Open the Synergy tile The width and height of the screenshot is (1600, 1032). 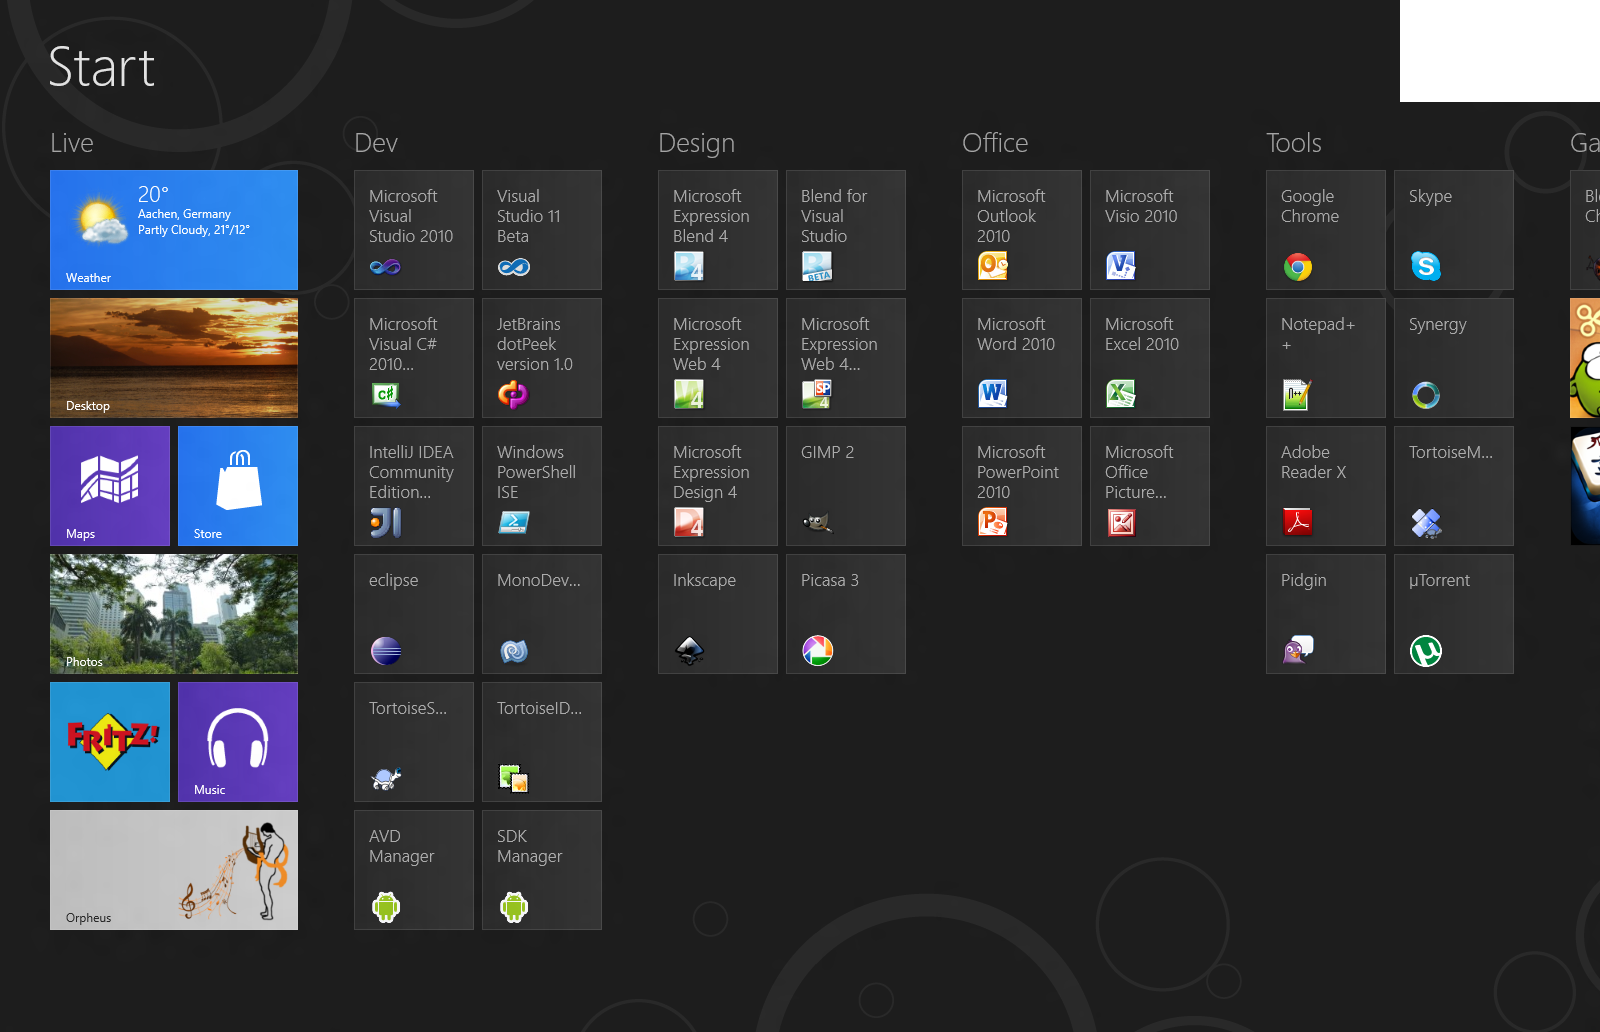coord(1454,358)
